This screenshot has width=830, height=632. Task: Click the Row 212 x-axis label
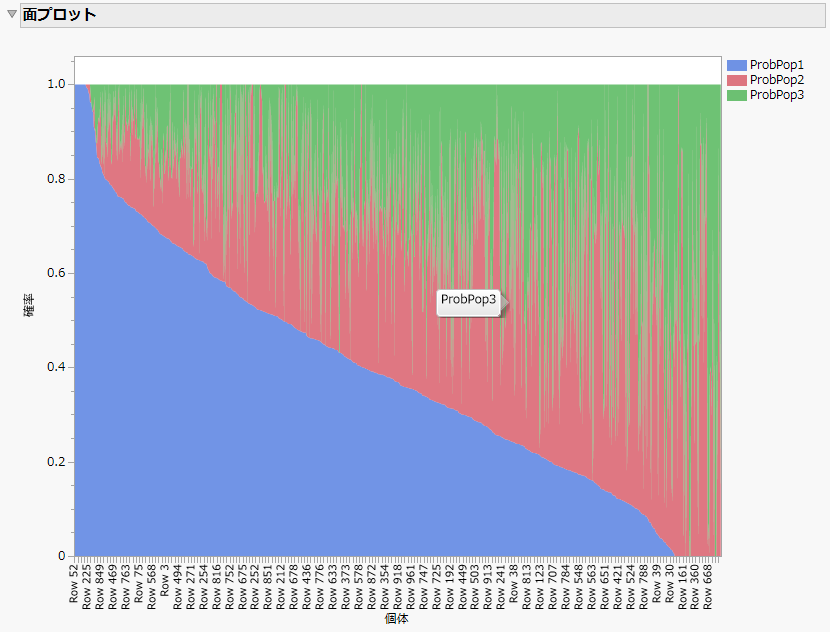281,587
